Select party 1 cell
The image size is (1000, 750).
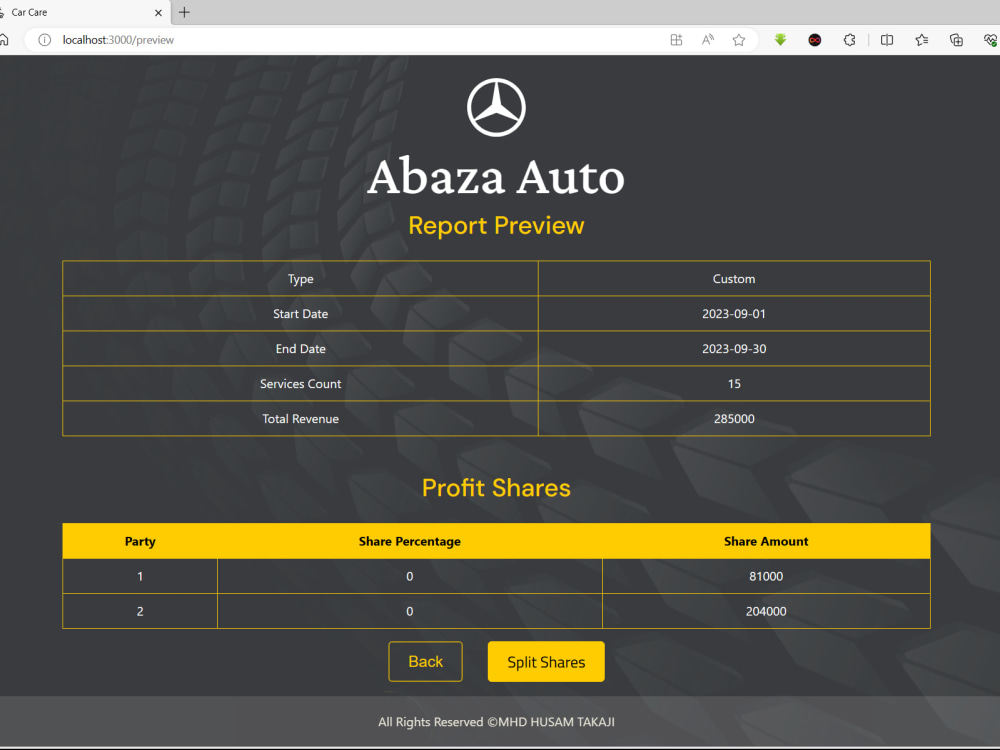140,577
